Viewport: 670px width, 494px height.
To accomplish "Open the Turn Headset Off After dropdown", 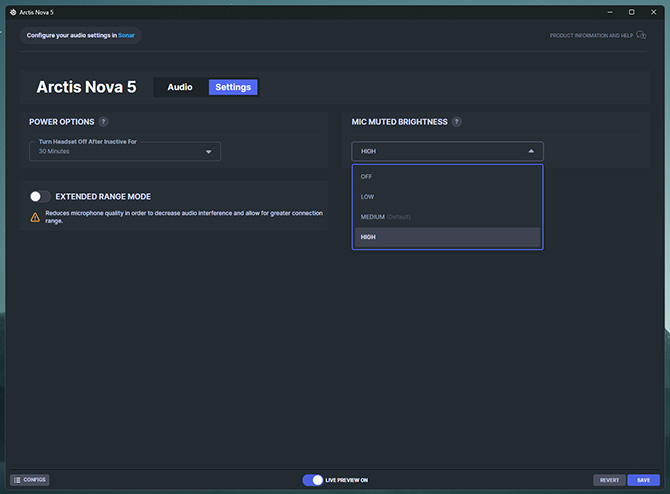I will pos(125,151).
